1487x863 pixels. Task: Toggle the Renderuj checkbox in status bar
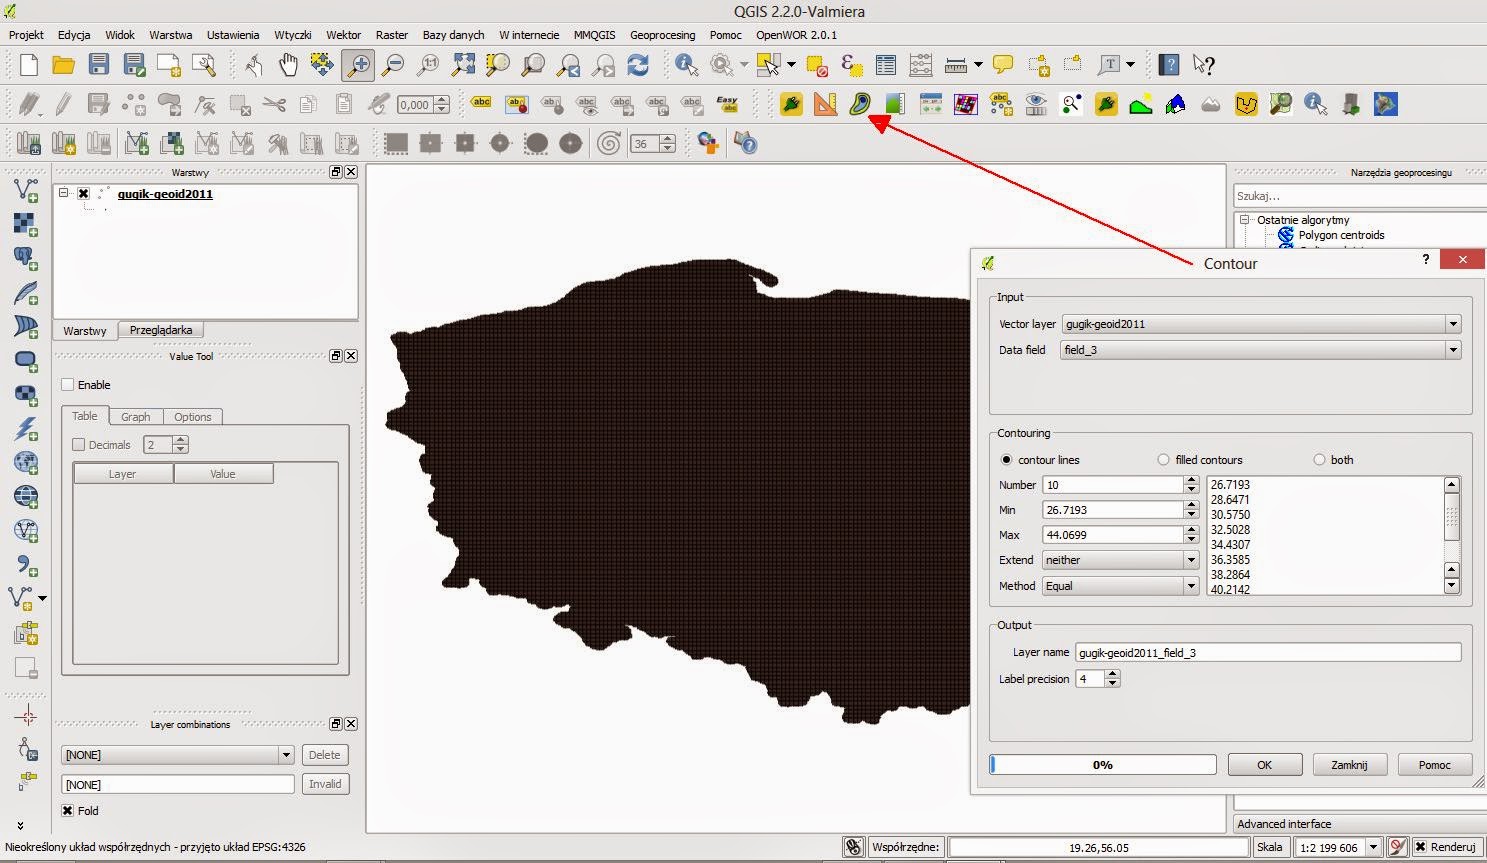click(x=1420, y=846)
